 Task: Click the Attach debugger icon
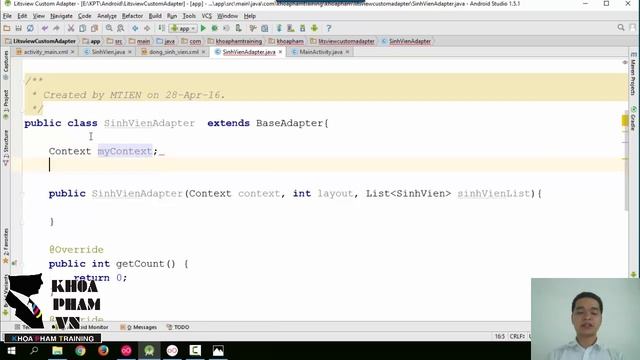pos(238,28)
